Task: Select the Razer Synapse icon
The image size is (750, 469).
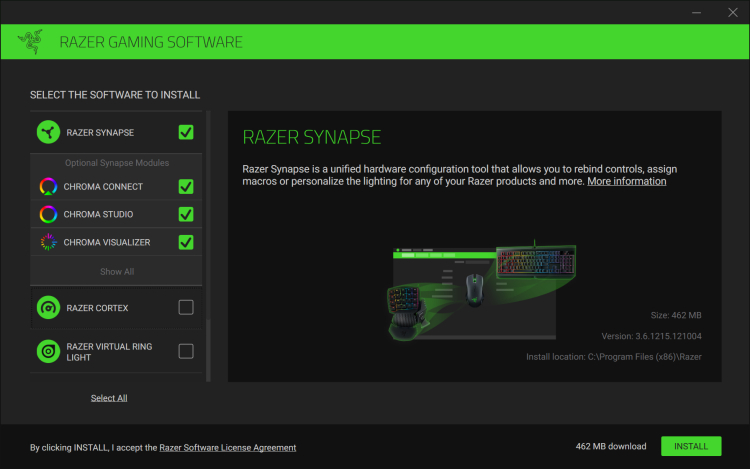Action: (48, 132)
